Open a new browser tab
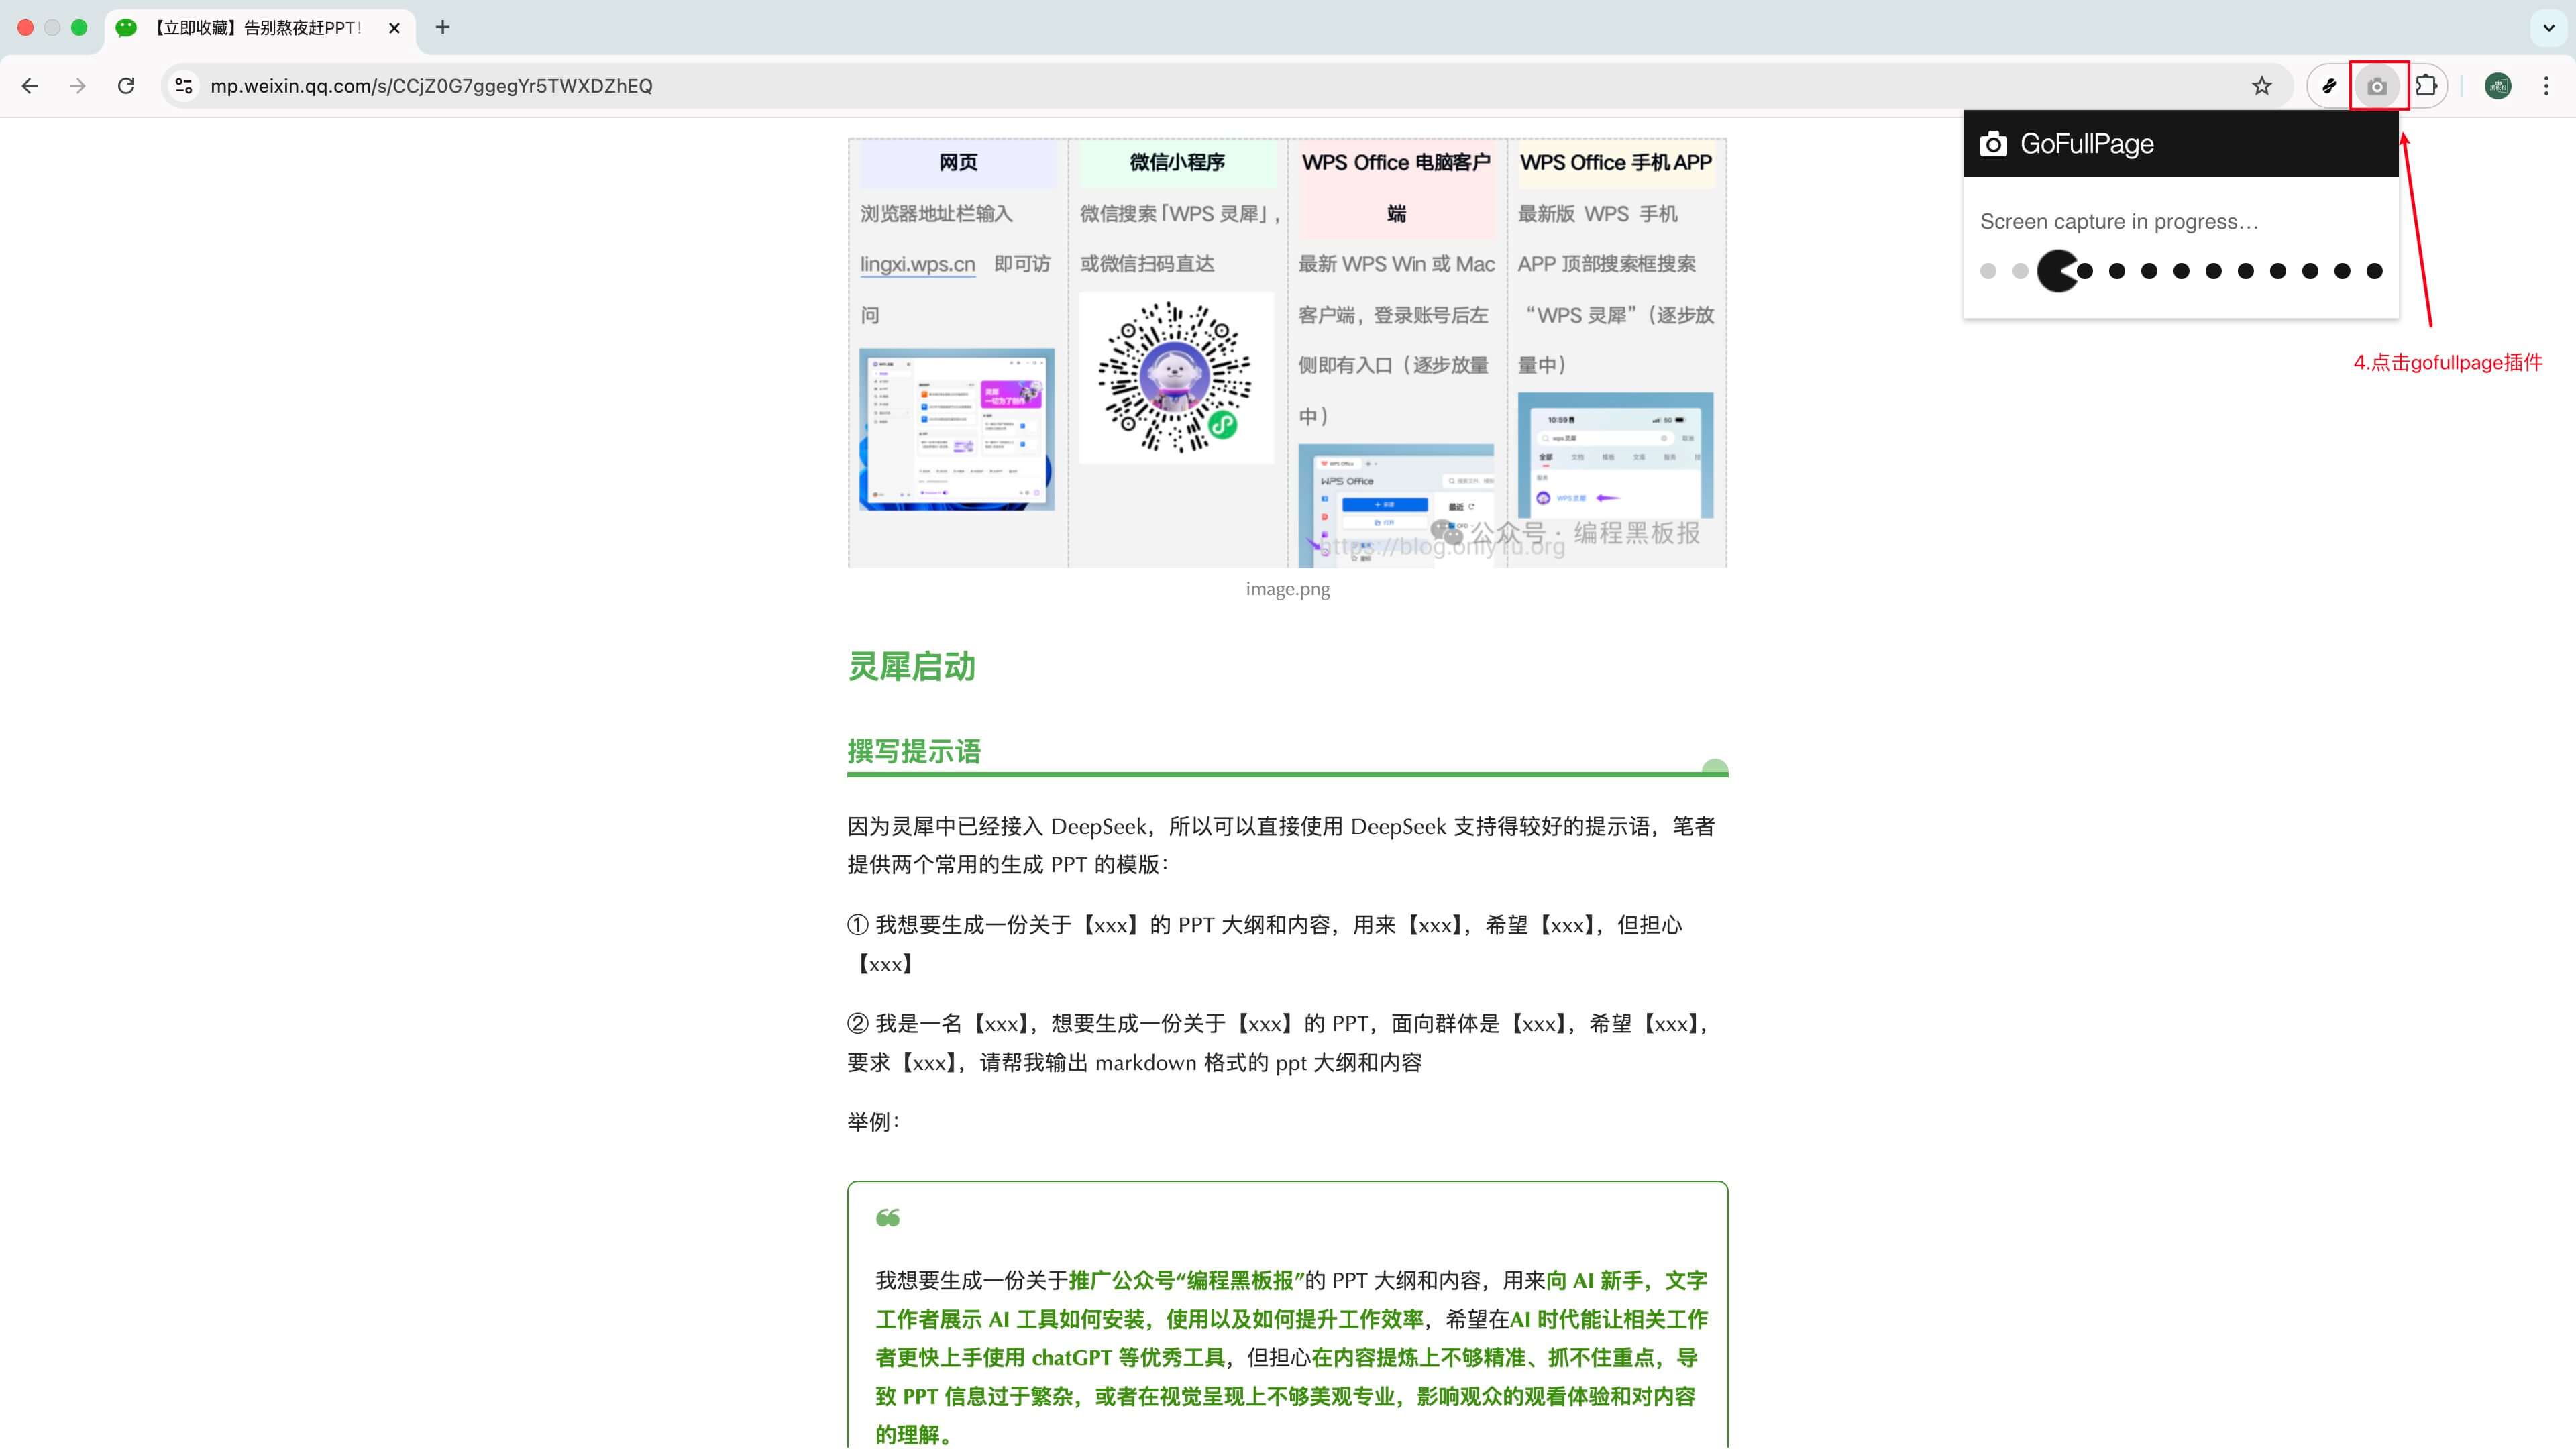The height and width of the screenshot is (1449, 2576). 442,28
